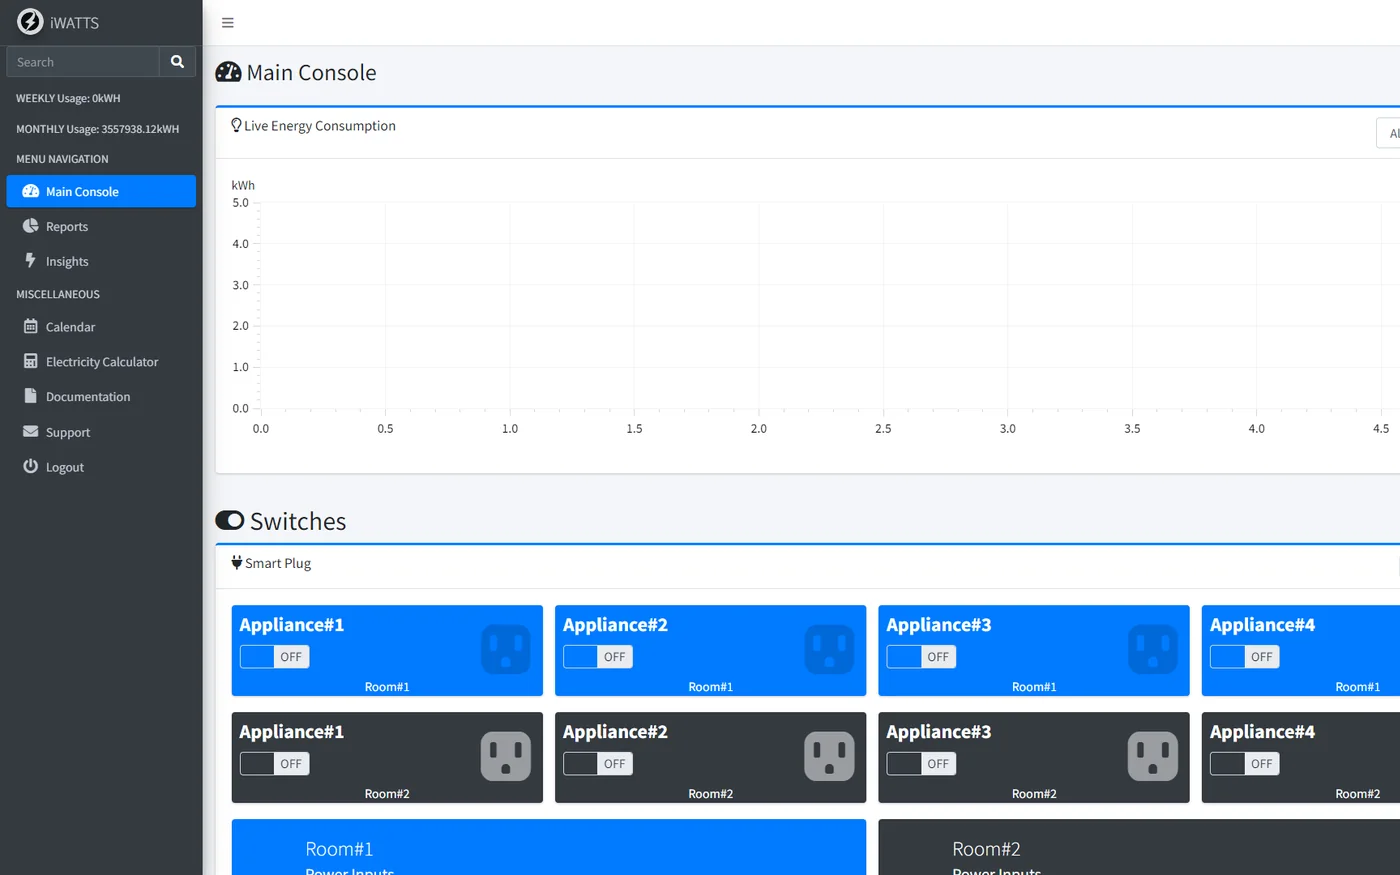Click the MONTHLY Usage: 3557938.12kWH text
Screen dimensions: 1400x875
click(x=98, y=129)
